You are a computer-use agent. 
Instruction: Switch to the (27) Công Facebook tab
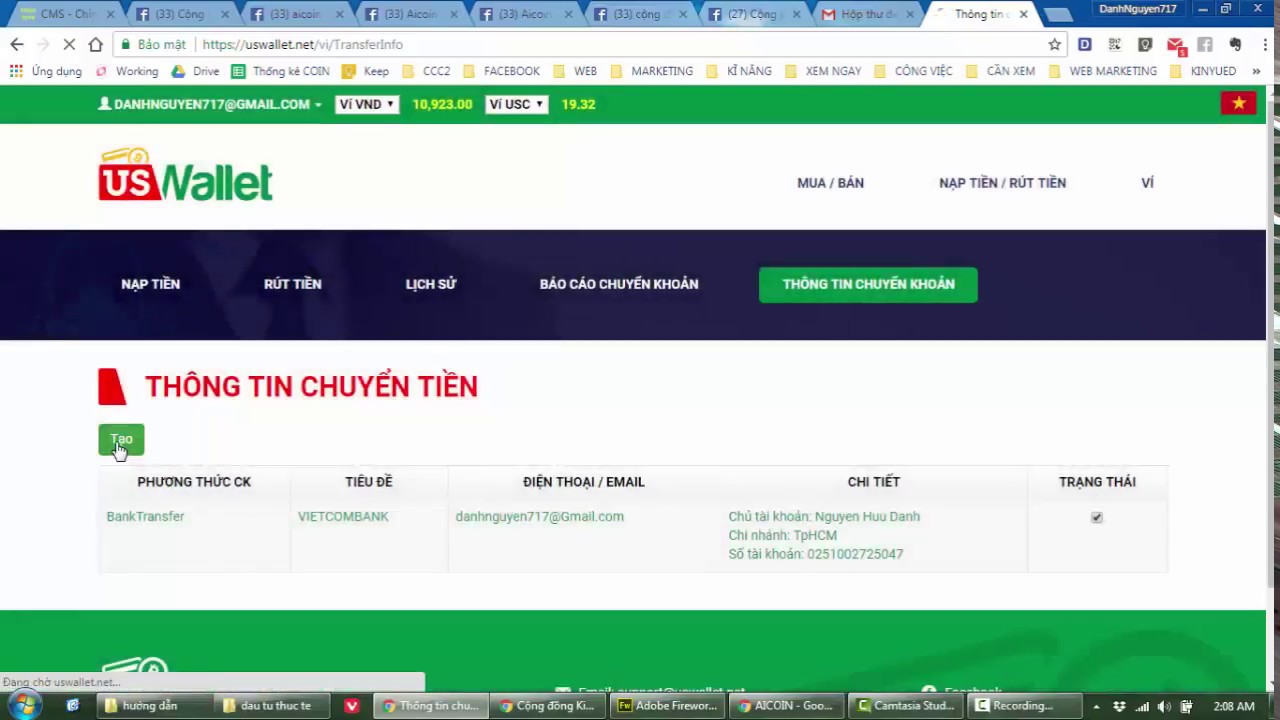click(752, 14)
